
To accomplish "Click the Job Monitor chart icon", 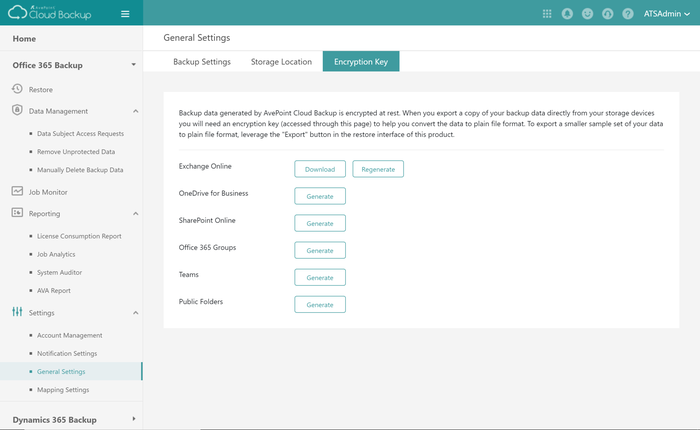I will (x=17, y=191).
